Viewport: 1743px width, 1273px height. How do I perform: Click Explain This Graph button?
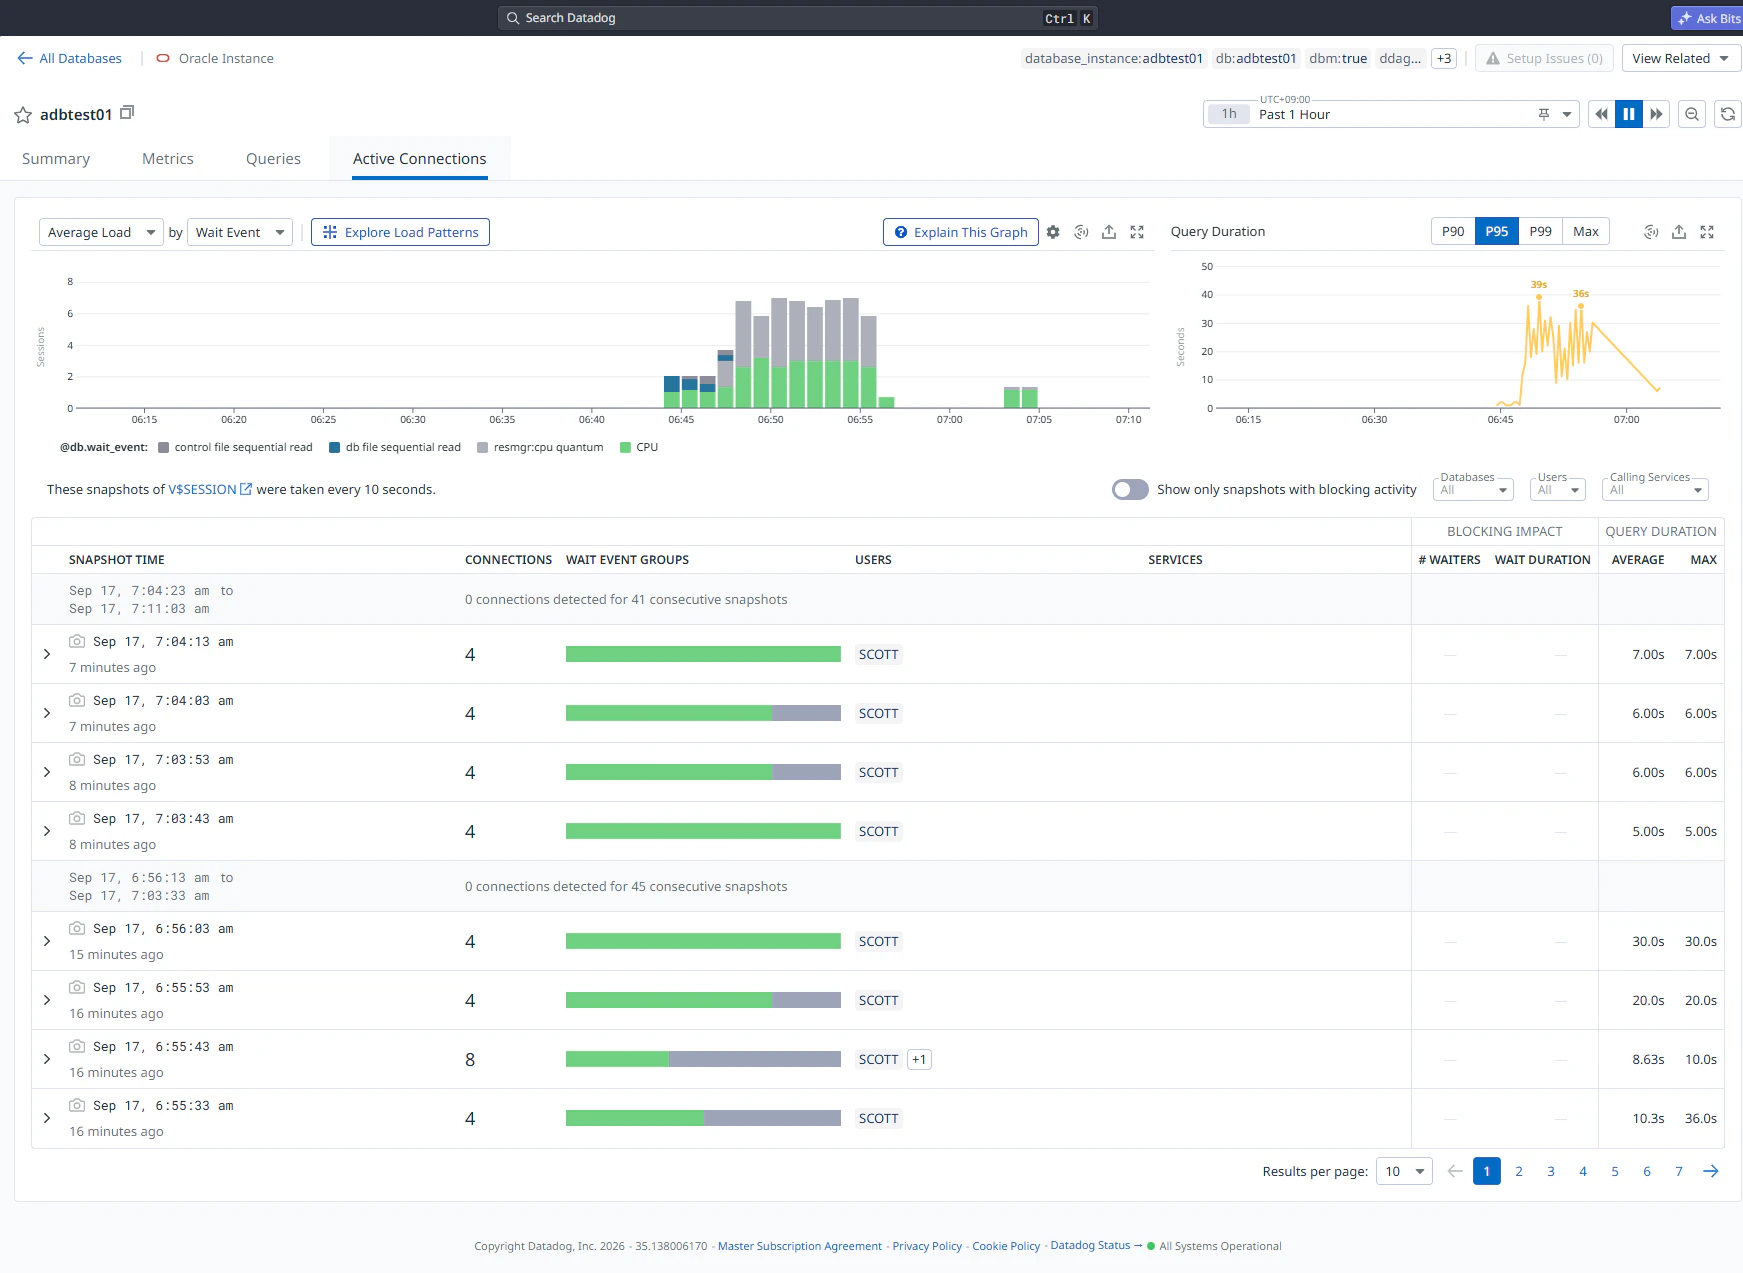coord(961,232)
